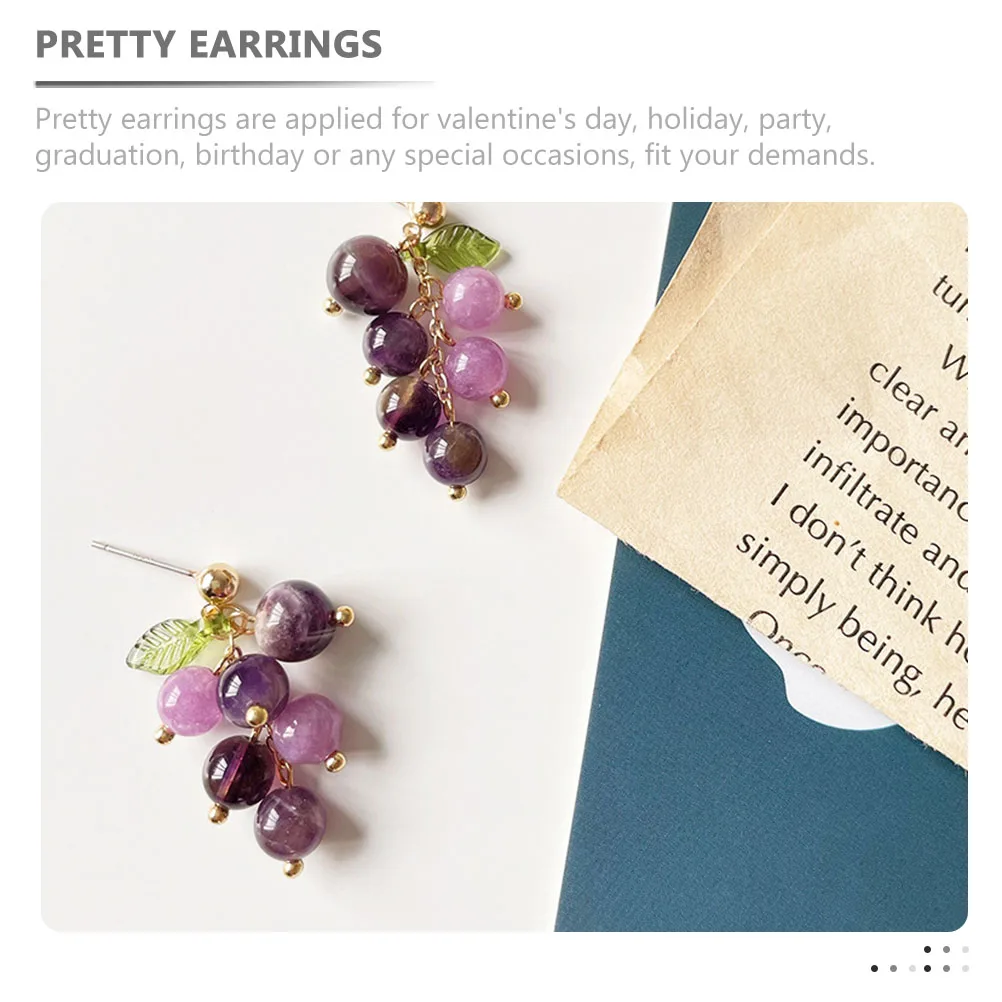This screenshot has height=1002, width=1002.
Task: Click the striped amethyst bead beside gold stud
Action: coord(295,614)
